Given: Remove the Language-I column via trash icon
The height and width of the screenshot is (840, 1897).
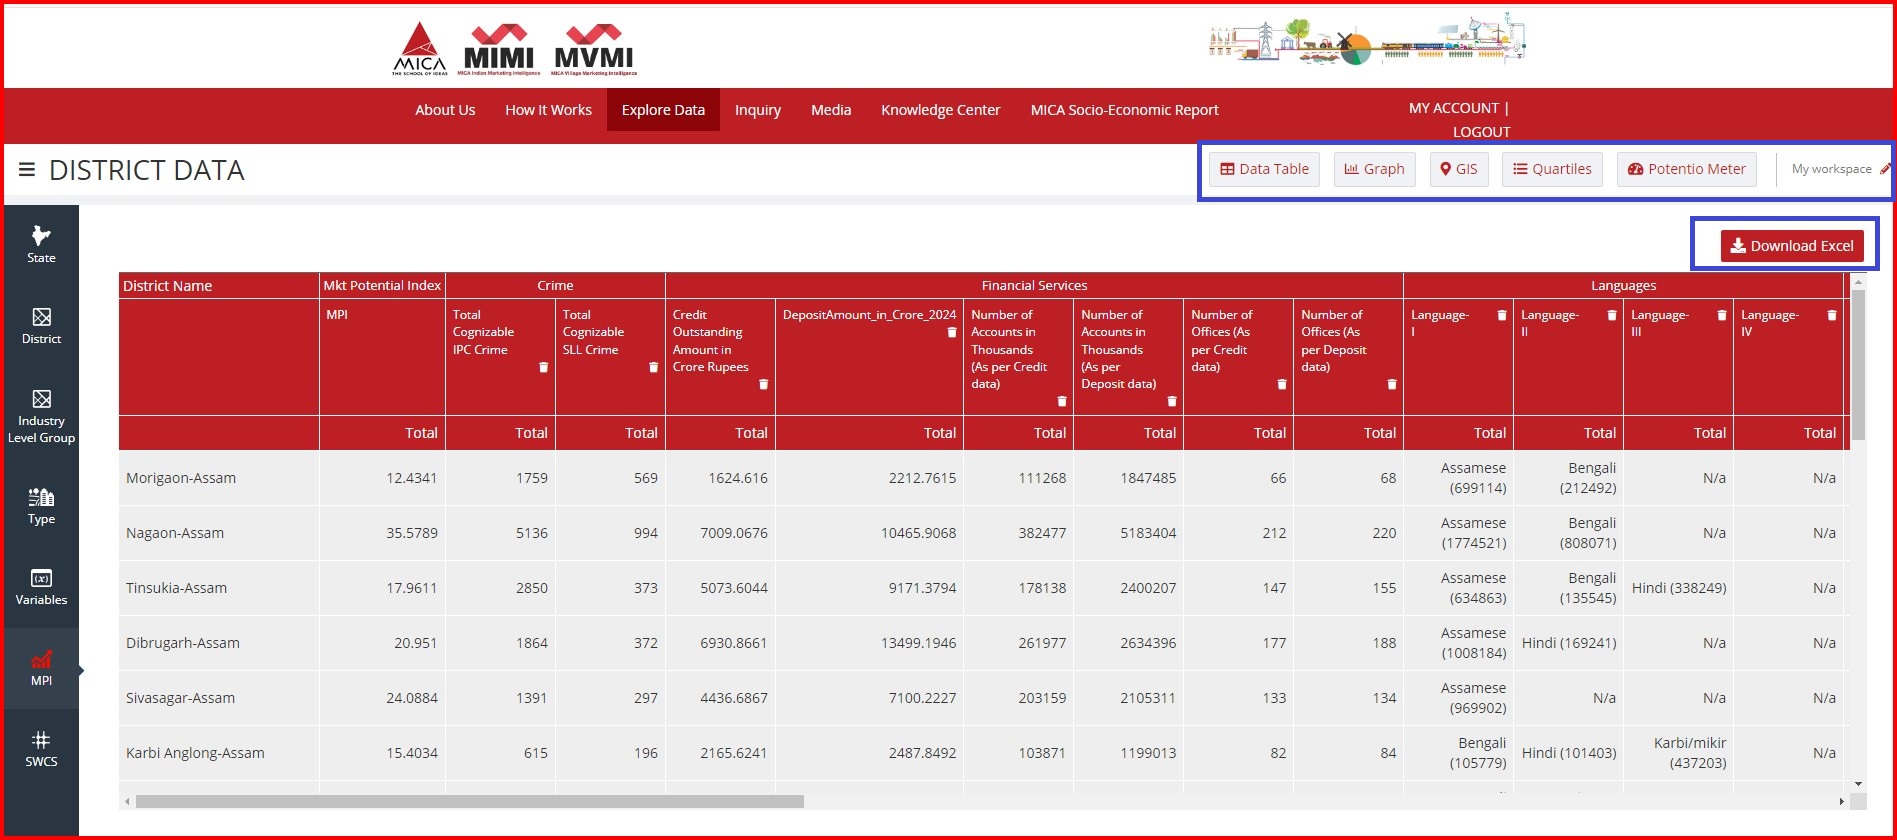Looking at the screenshot, I should click(1501, 315).
